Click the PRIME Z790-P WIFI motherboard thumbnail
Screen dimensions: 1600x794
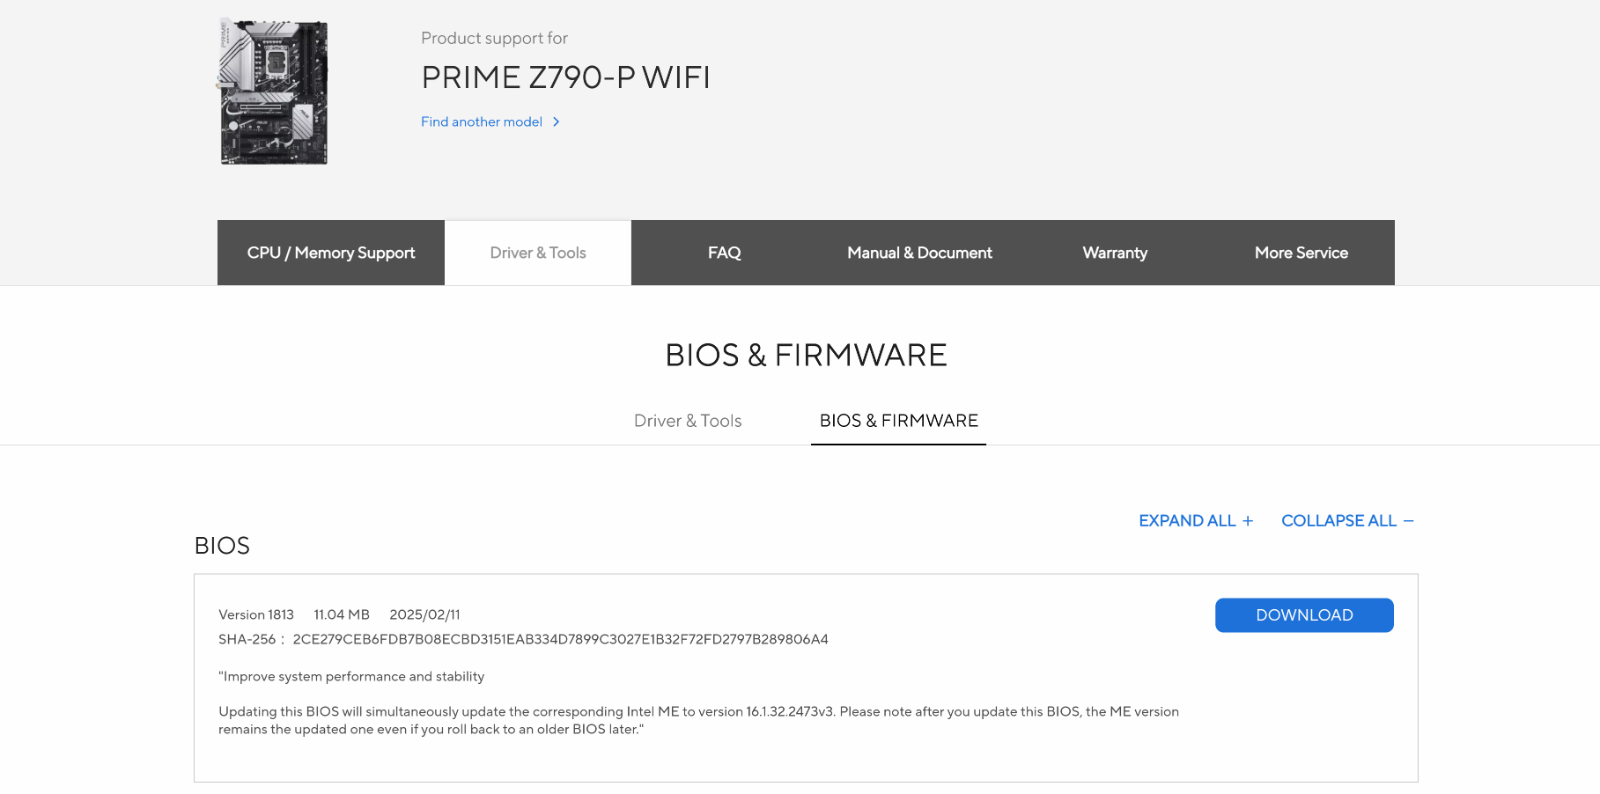[x=273, y=91]
